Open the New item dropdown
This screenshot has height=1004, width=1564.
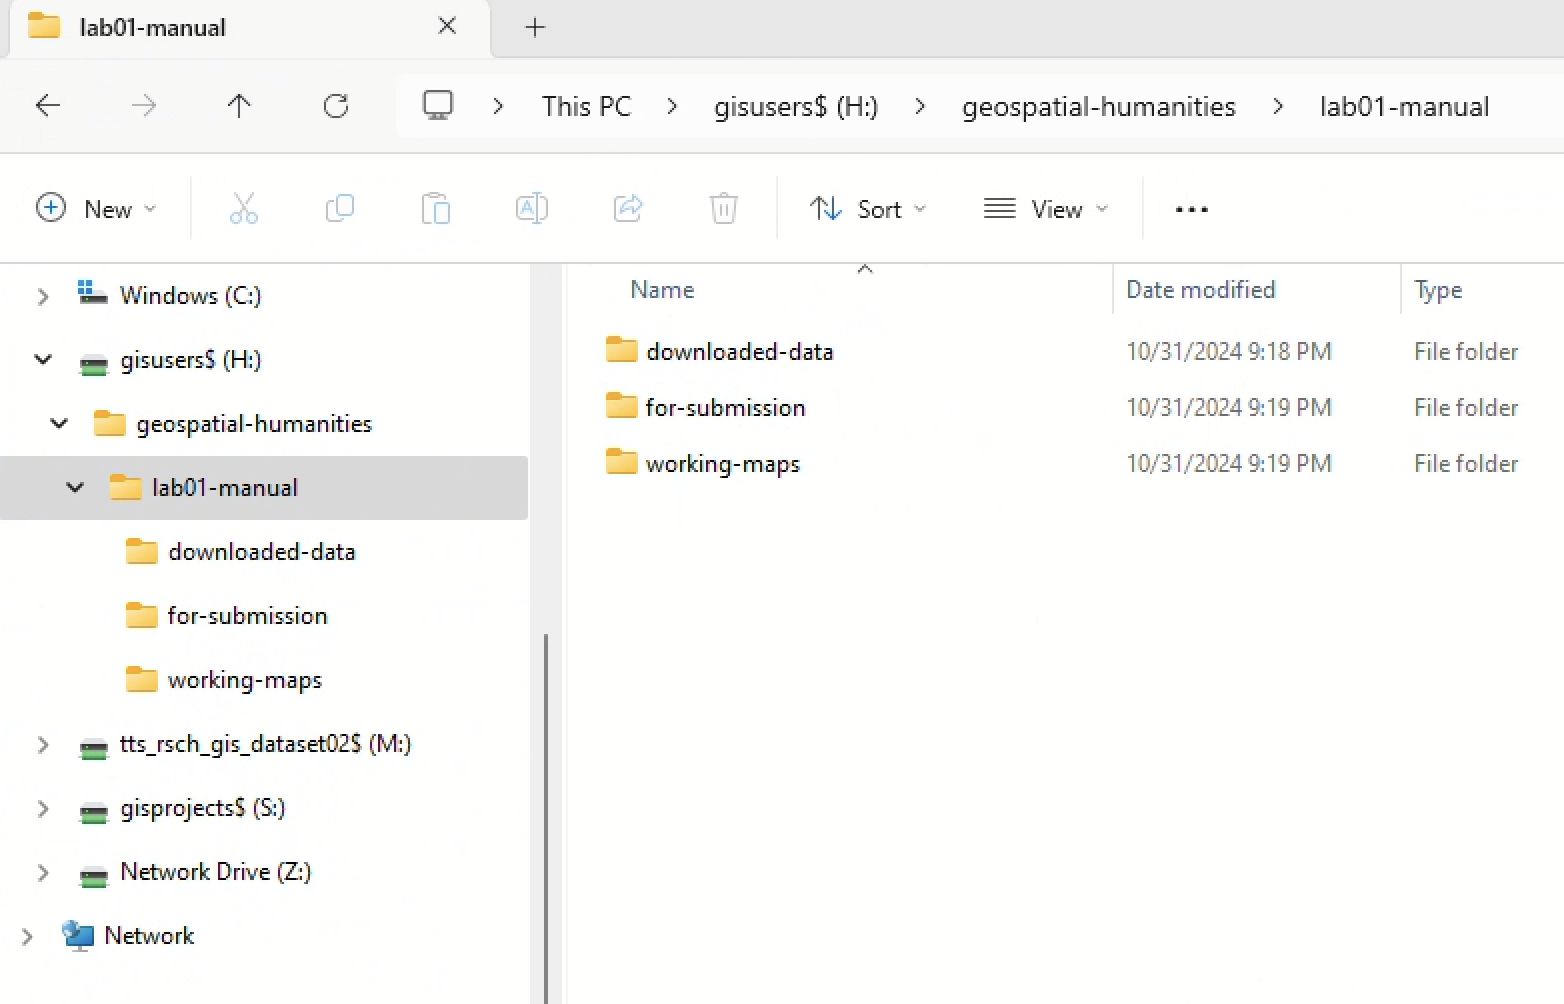tap(97, 208)
